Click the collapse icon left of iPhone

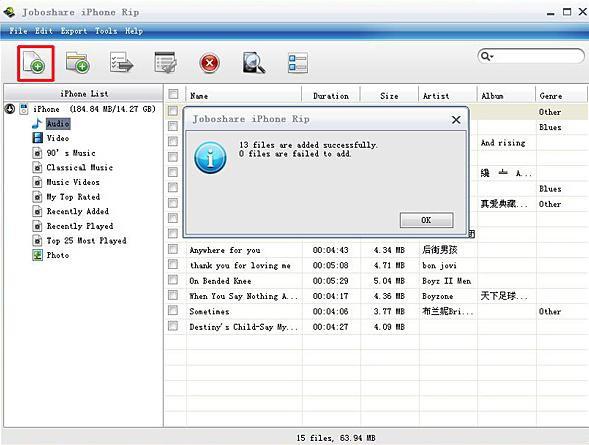pyautogui.click(x=10, y=109)
